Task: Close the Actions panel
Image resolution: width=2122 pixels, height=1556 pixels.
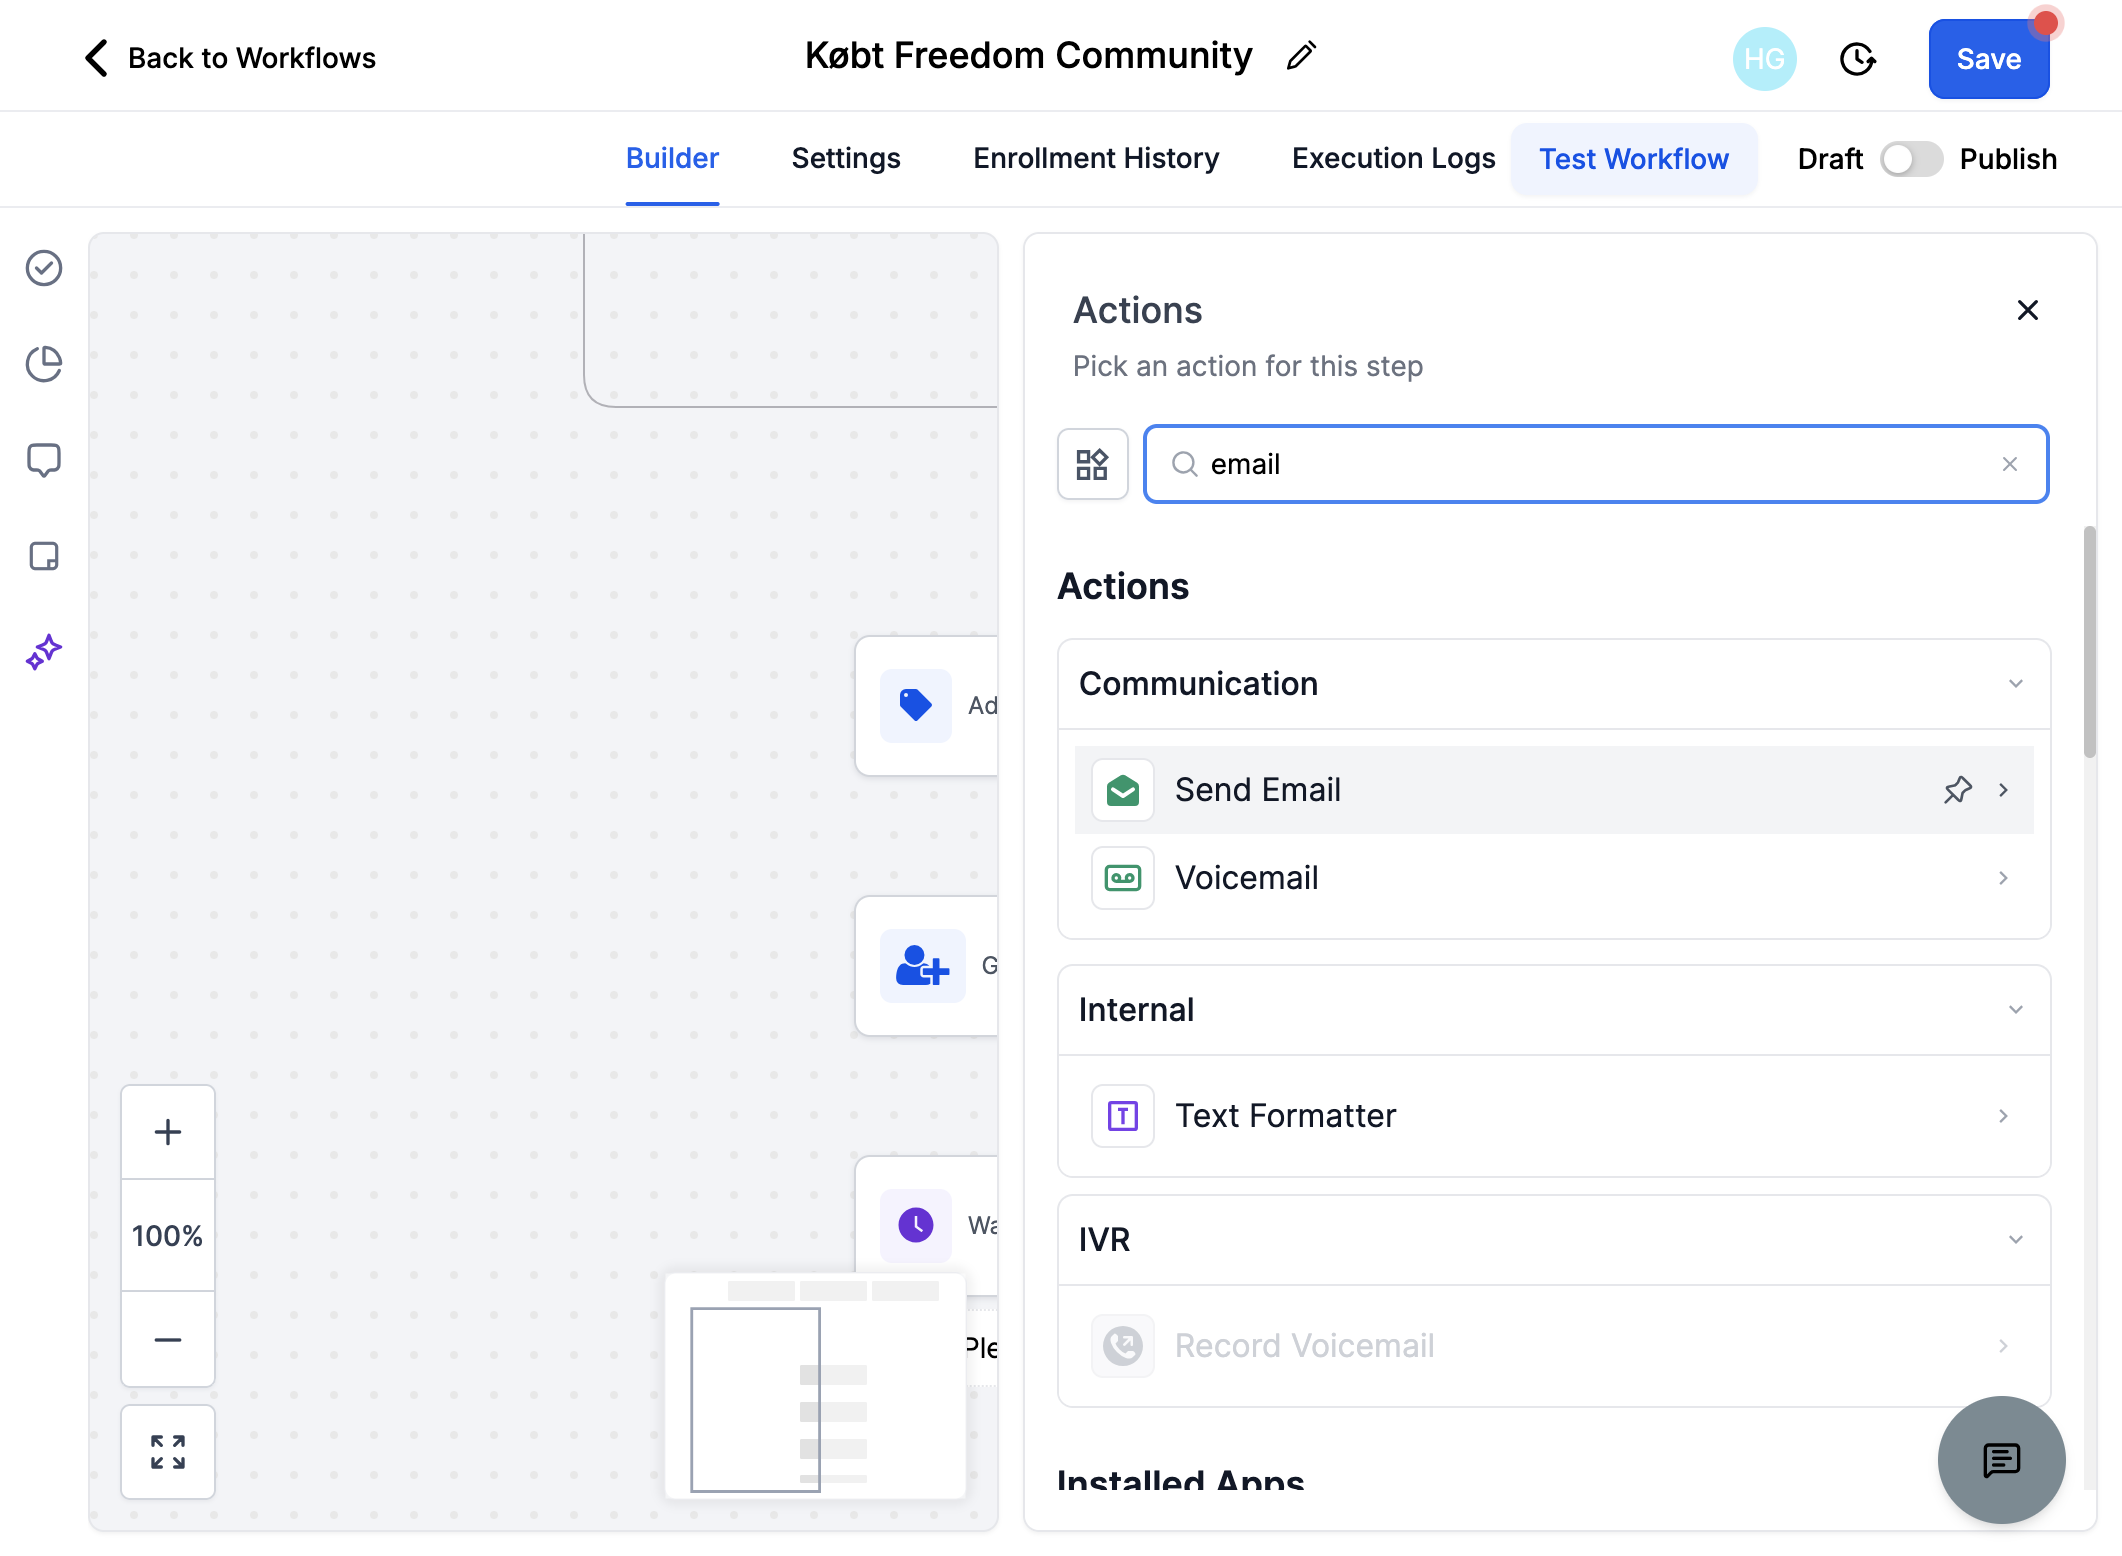Action: tap(2027, 310)
